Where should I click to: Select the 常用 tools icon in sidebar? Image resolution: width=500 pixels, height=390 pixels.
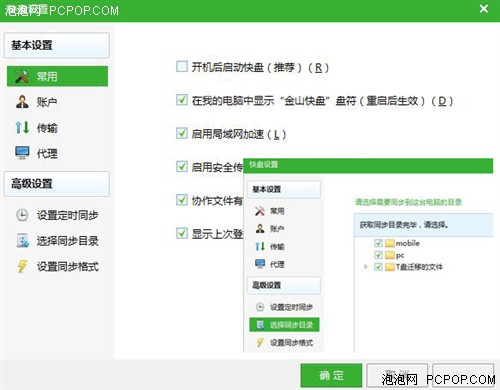coord(22,76)
